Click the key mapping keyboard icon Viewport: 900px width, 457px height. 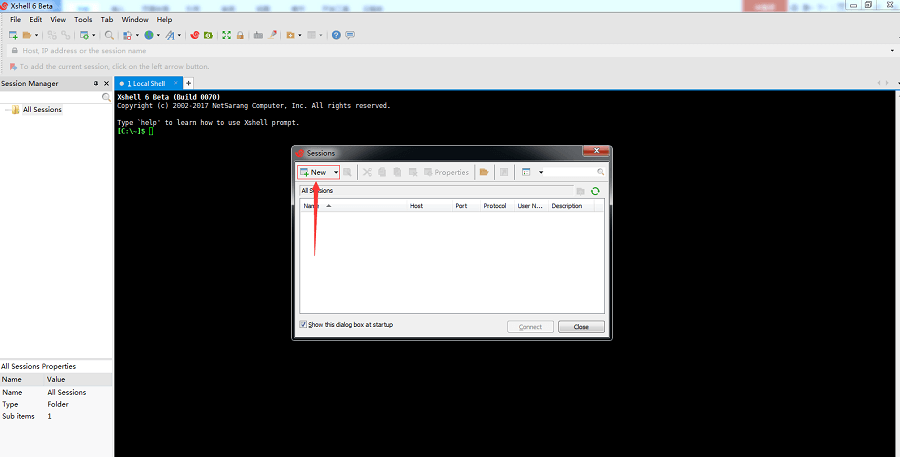pyautogui.click(x=258, y=35)
